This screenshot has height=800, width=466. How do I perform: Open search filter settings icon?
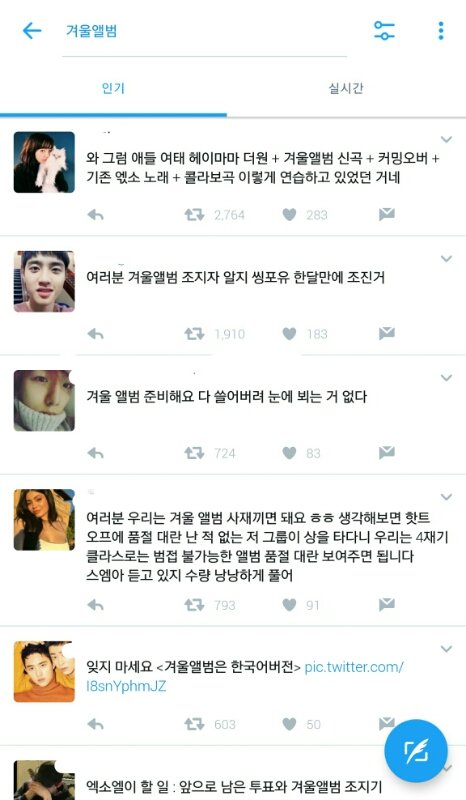384,31
